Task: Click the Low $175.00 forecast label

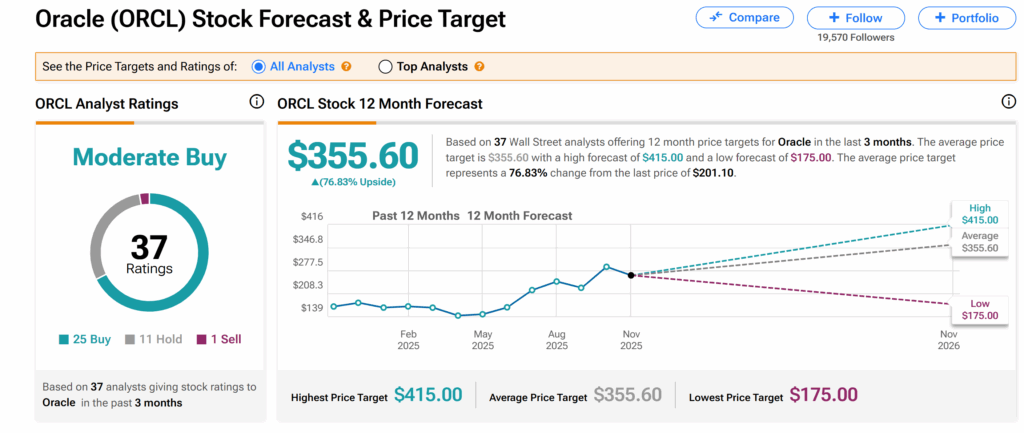Action: 980,309
